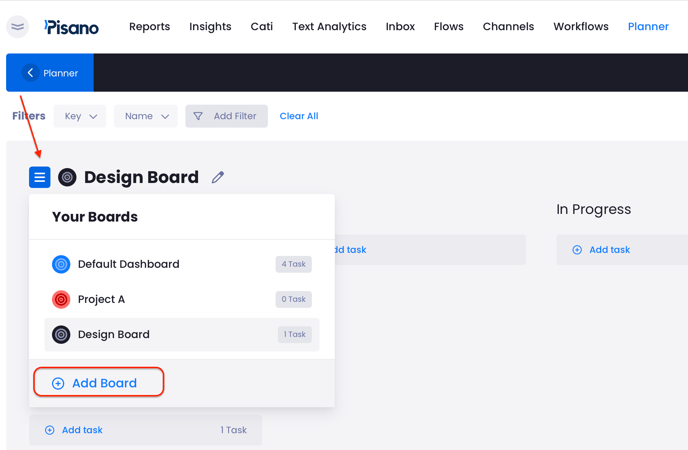Click the pencil icon to rename Design Board
This screenshot has width=688, height=450.
coord(218,177)
